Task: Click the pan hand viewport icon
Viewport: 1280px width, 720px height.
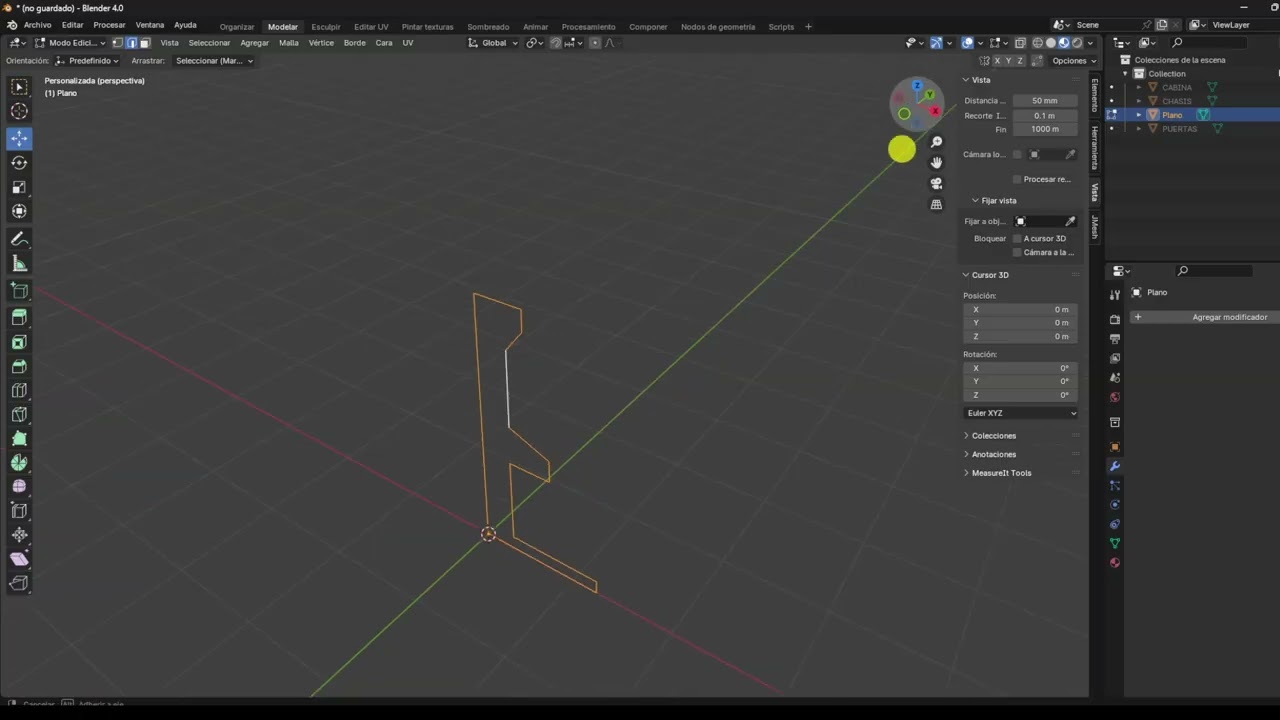Action: [x=936, y=163]
